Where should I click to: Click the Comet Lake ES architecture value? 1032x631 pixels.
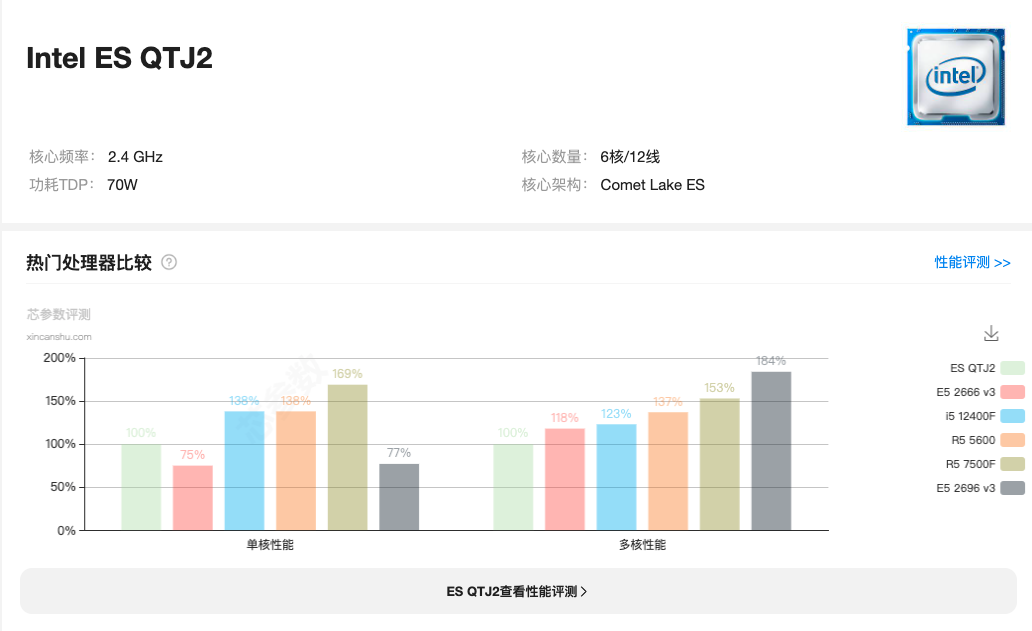point(652,185)
